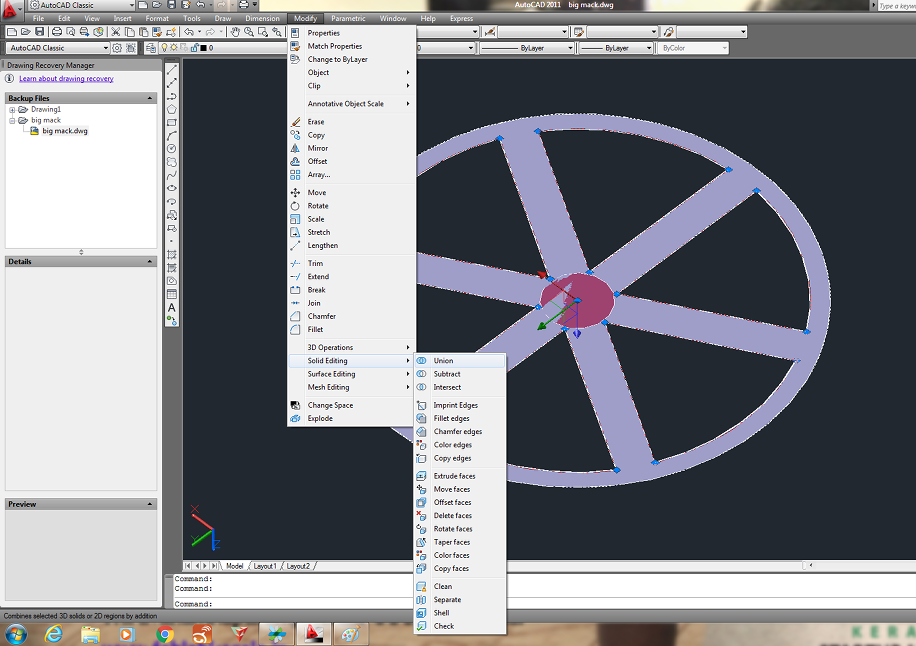Switch to the Layout2 tab
The width and height of the screenshot is (916, 646).
[298, 566]
